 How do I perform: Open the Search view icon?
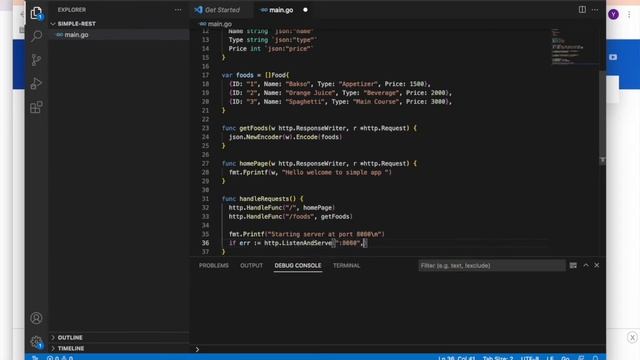click(x=36, y=36)
